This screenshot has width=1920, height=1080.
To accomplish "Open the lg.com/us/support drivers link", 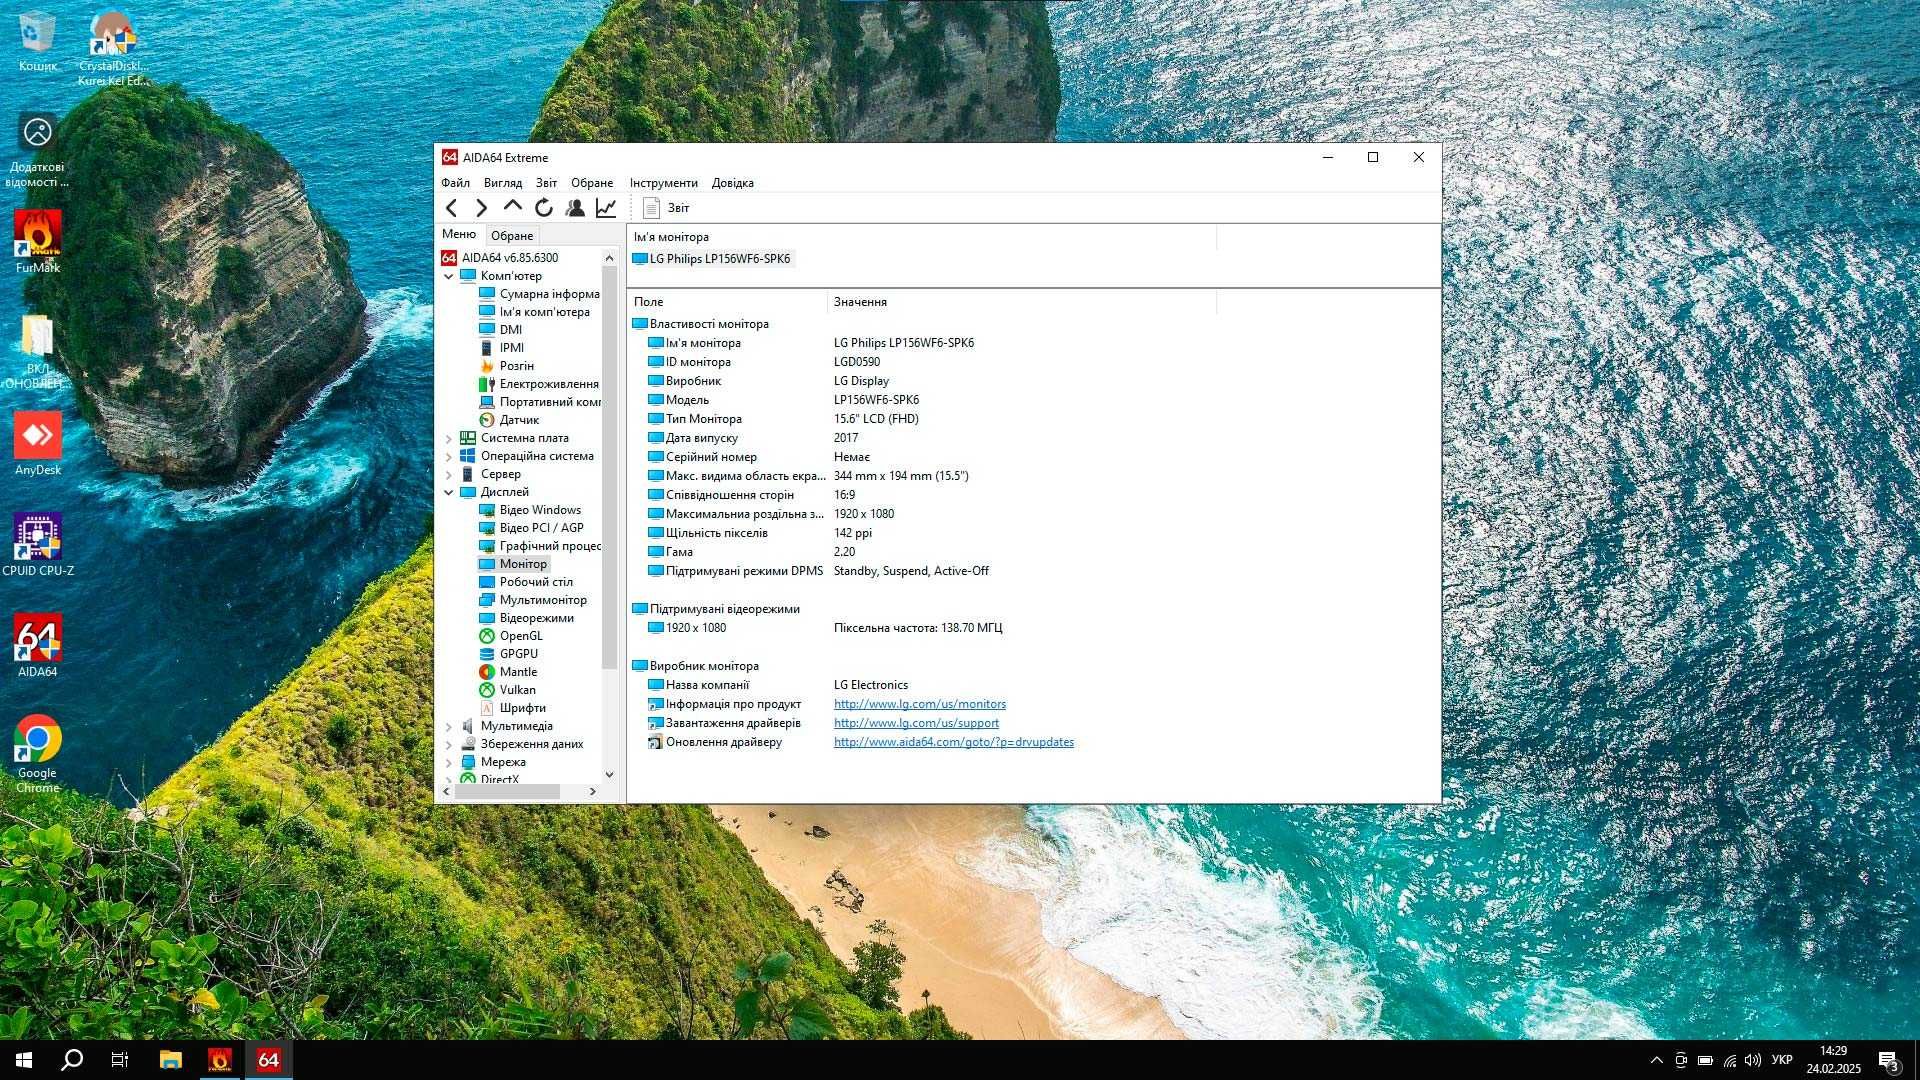I will [916, 723].
